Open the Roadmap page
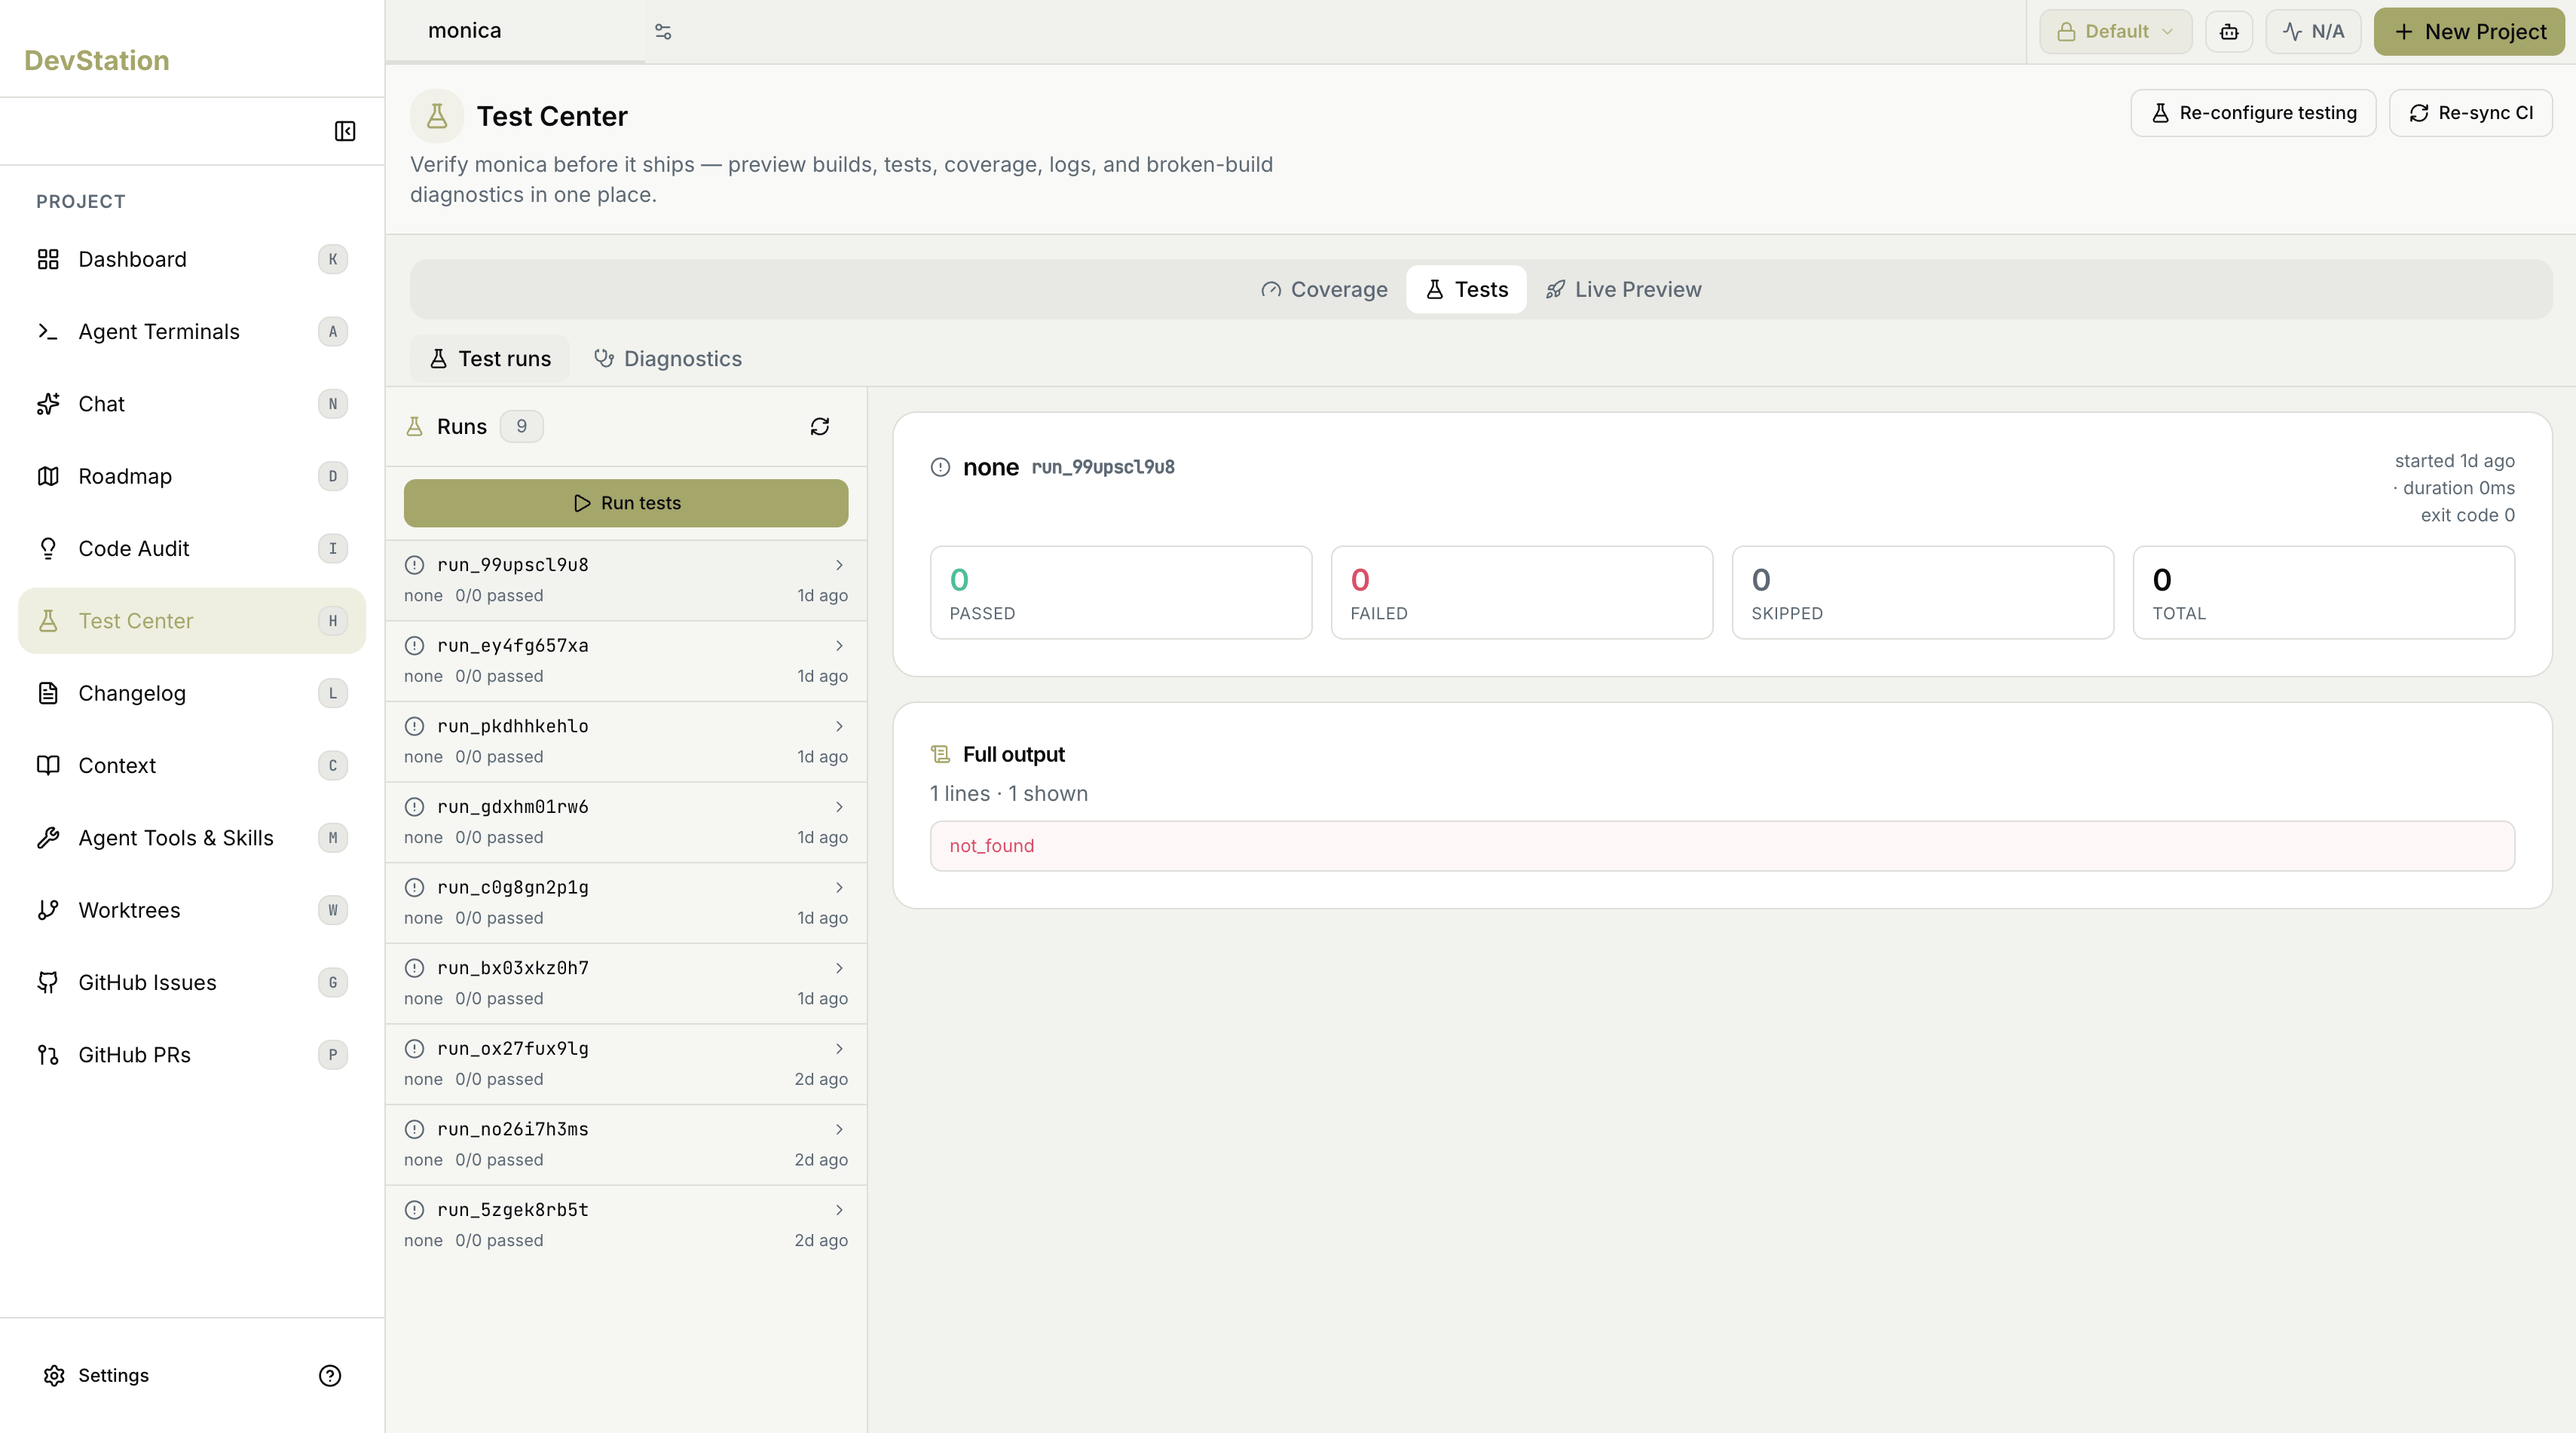The image size is (2576, 1433). [x=192, y=476]
